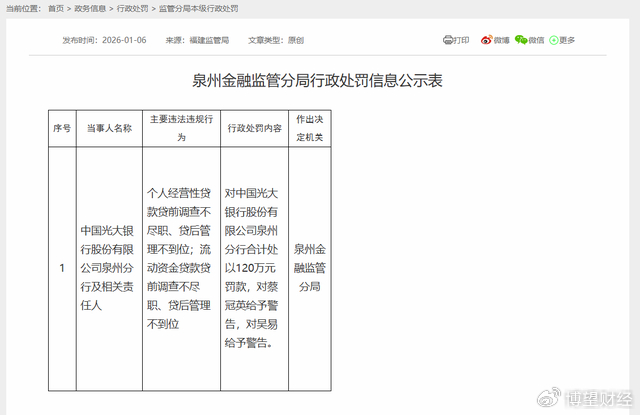The image size is (640, 415).
Task: Share via the WeChat green icon
Action: [x=521, y=40]
